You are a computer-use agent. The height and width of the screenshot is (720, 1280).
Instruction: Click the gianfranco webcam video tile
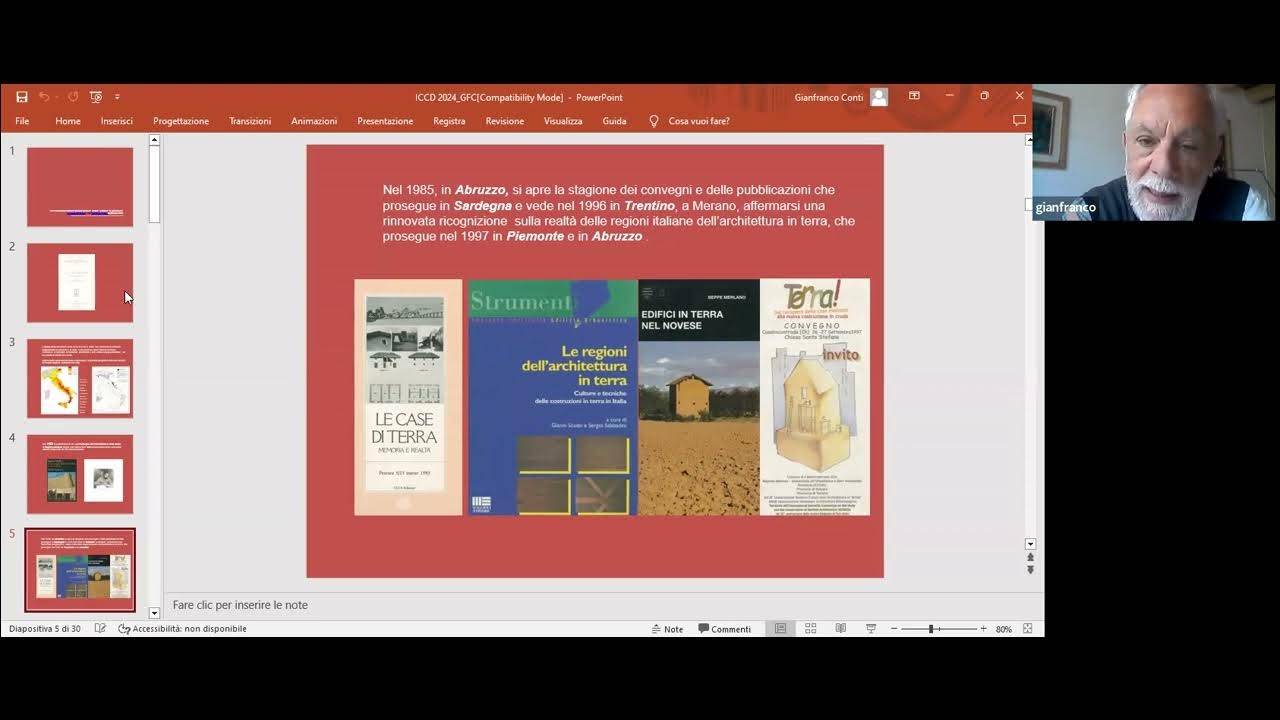pyautogui.click(x=1154, y=152)
